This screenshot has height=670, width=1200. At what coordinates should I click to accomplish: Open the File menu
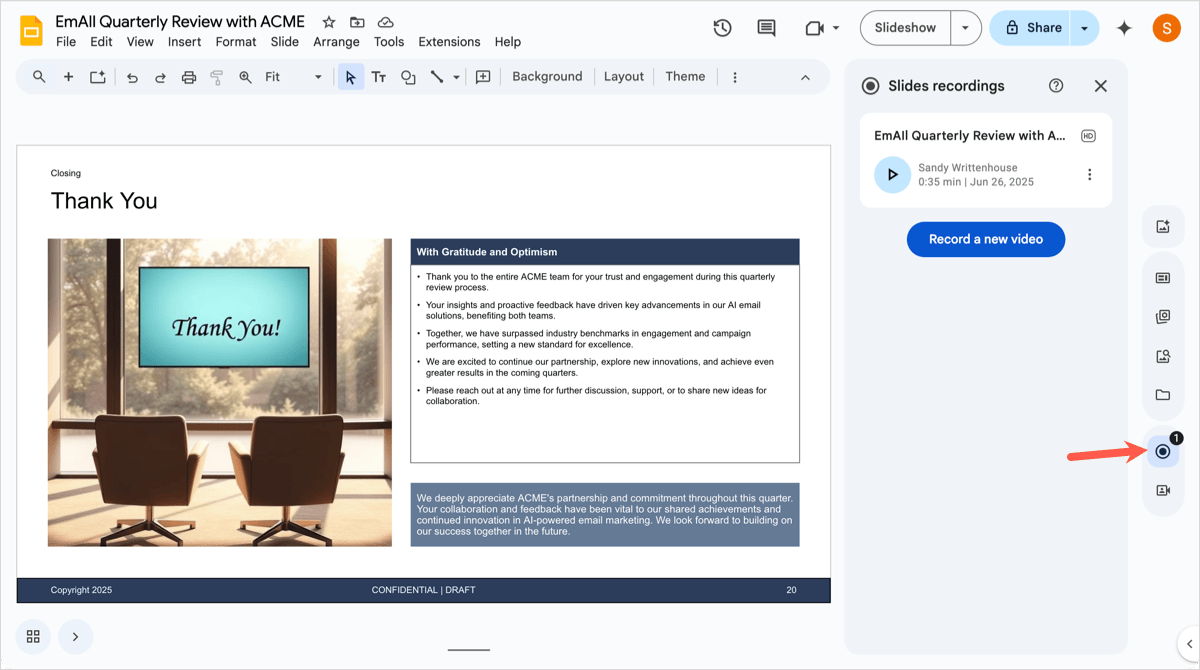pos(66,42)
